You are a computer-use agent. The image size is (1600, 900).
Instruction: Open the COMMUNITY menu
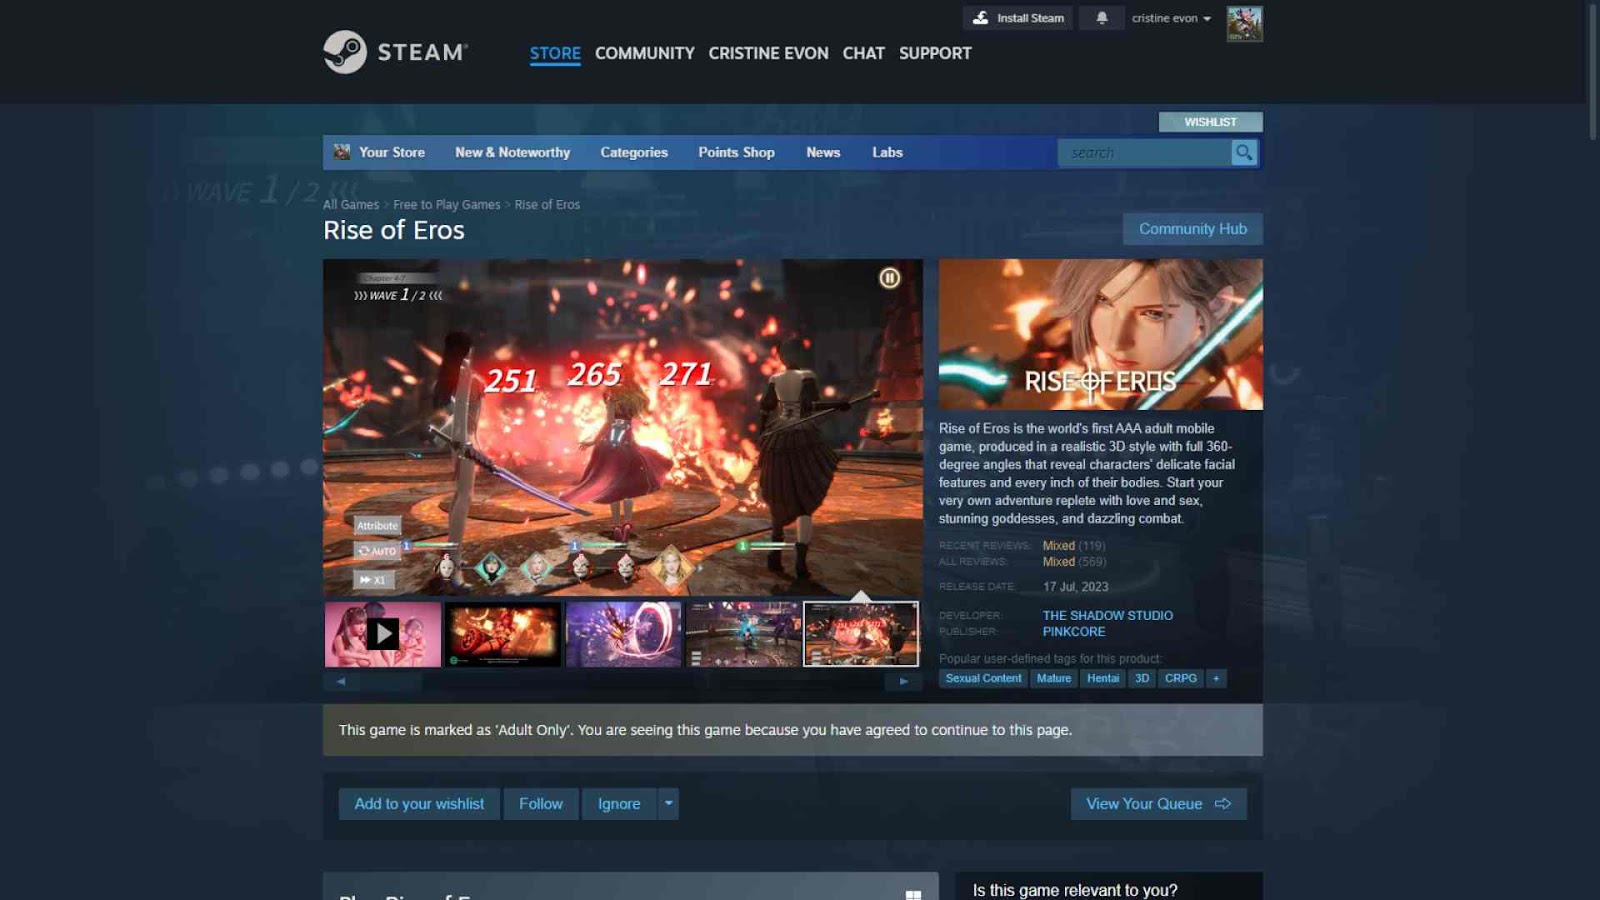point(645,53)
